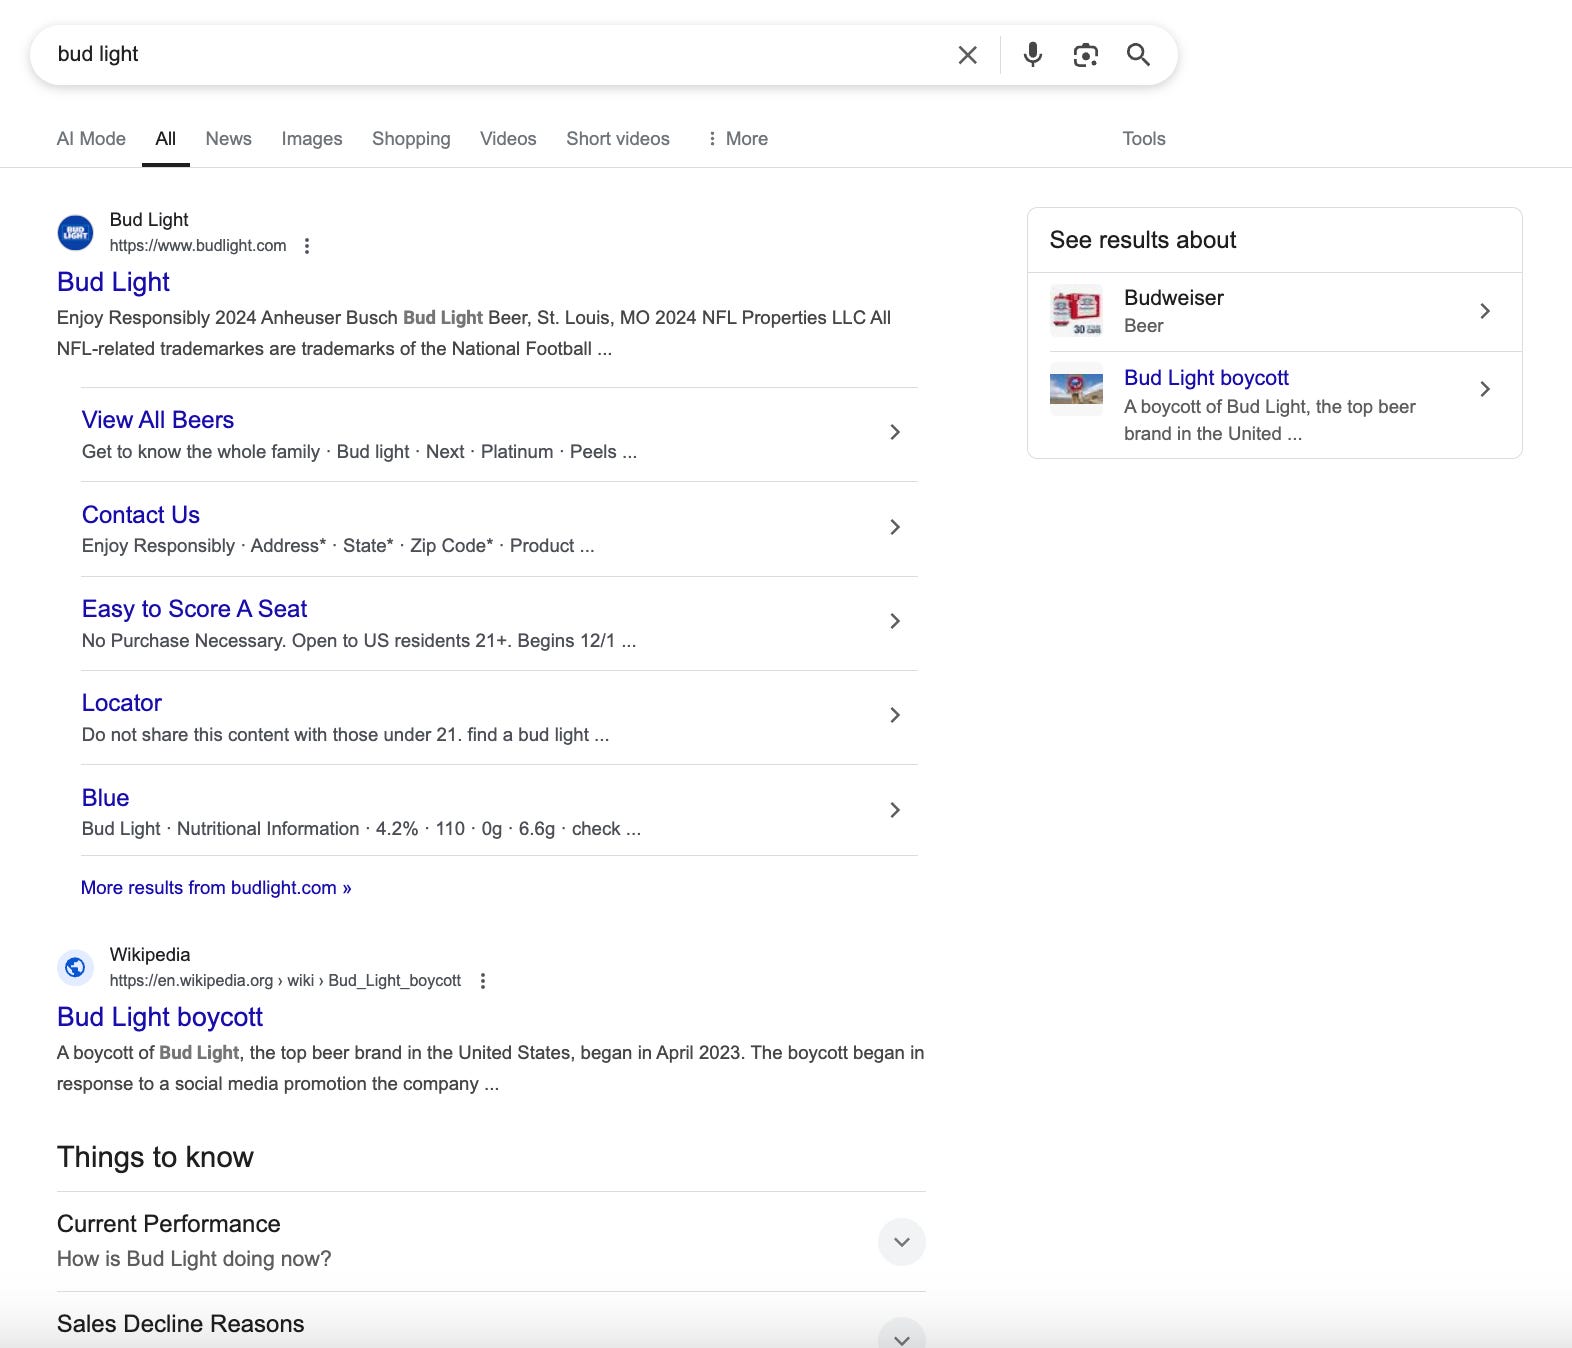
Task: Switch to the News tab
Action: pyautogui.click(x=229, y=139)
